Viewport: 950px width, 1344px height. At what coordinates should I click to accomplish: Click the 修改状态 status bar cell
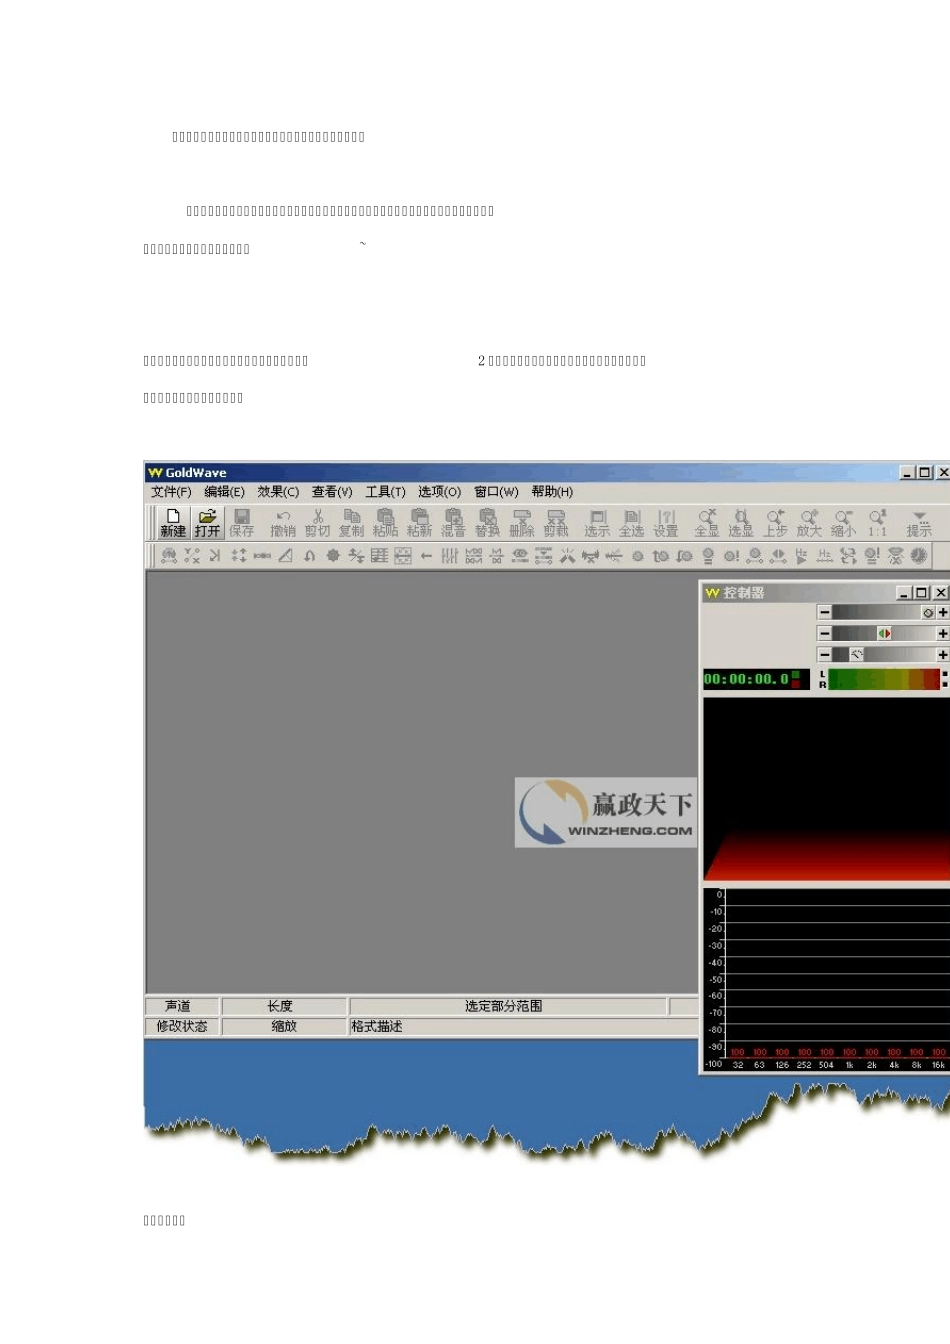181,1026
